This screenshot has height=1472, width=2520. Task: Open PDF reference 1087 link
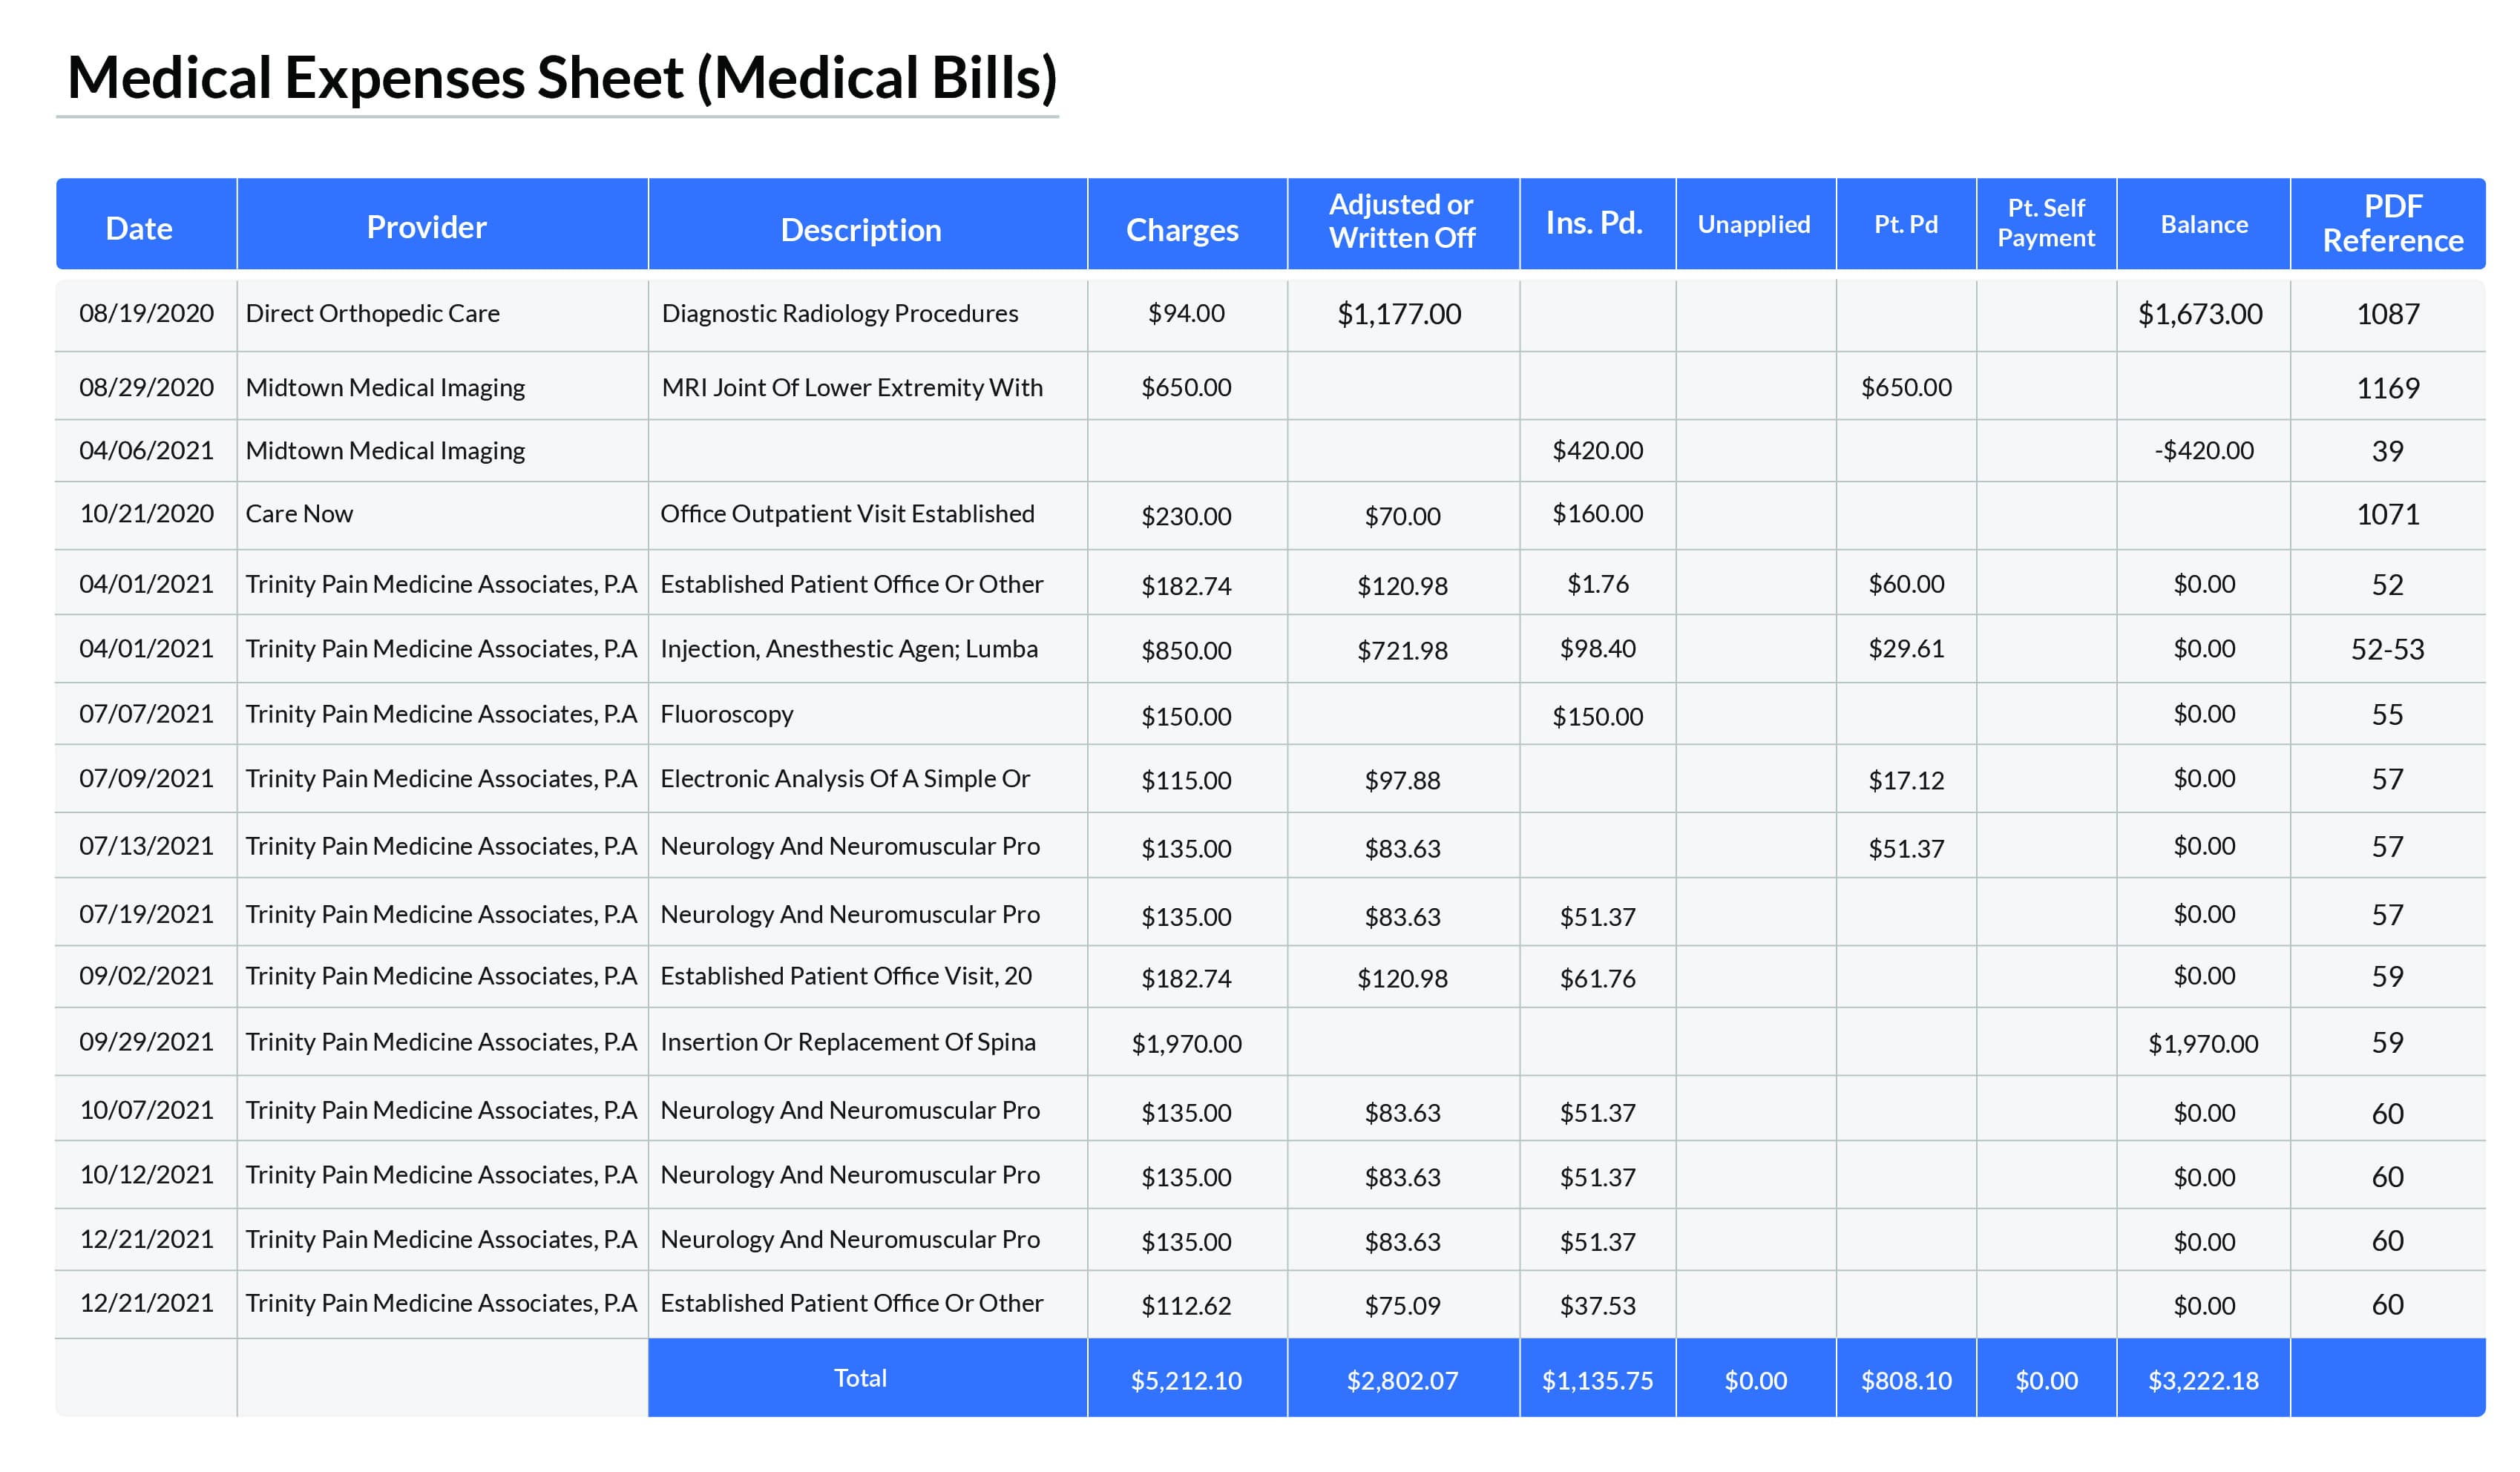(x=2387, y=314)
